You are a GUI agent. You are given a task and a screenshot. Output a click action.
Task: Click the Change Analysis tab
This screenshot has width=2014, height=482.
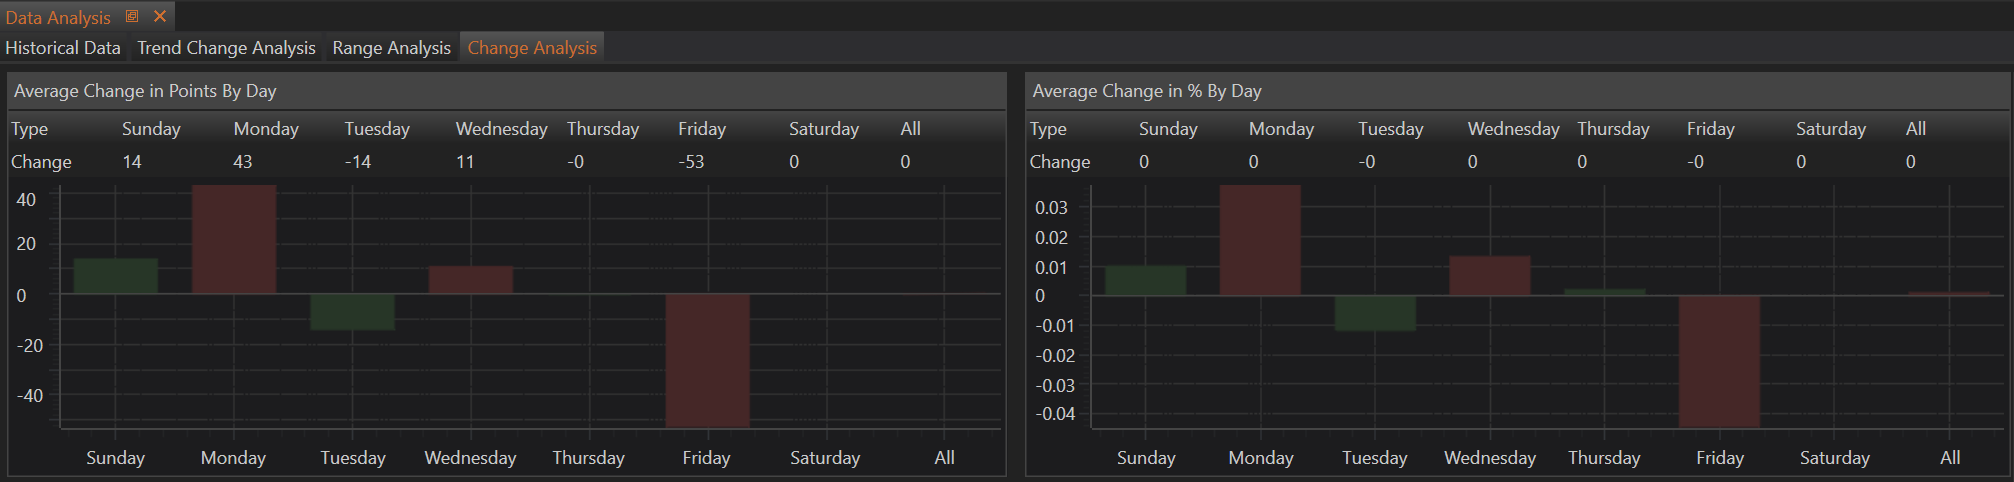[x=532, y=48]
